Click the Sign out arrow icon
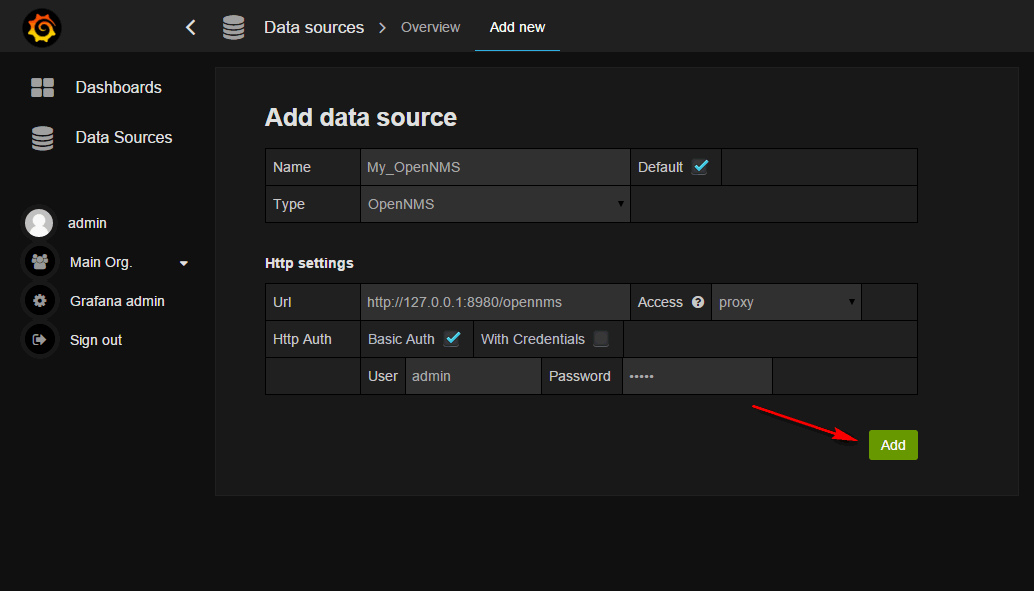1034x591 pixels. (x=40, y=340)
